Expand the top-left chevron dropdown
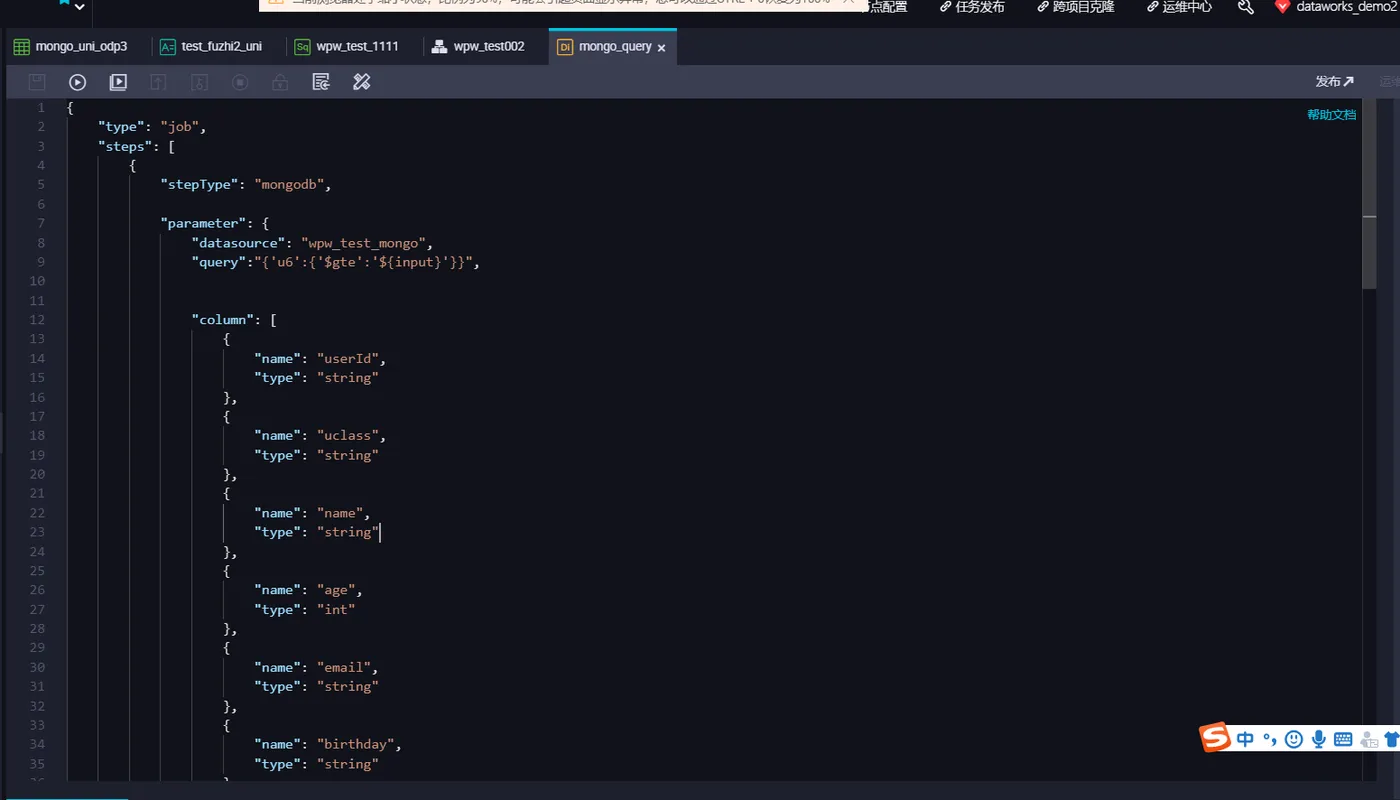This screenshot has width=1400, height=800. click(80, 7)
